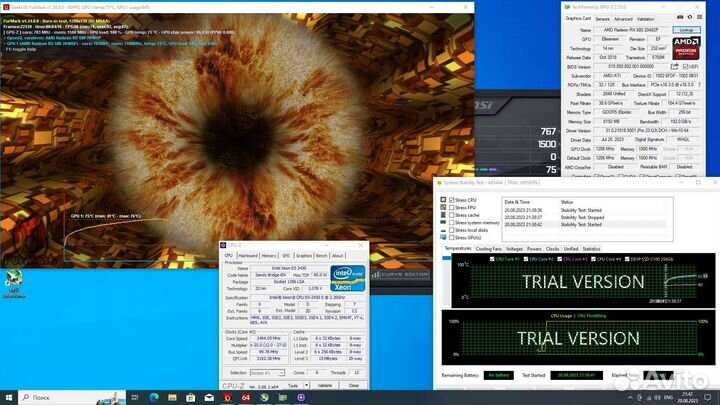Click GPU-Z refresh icon
The width and height of the screenshot is (720, 405).
(690, 17)
